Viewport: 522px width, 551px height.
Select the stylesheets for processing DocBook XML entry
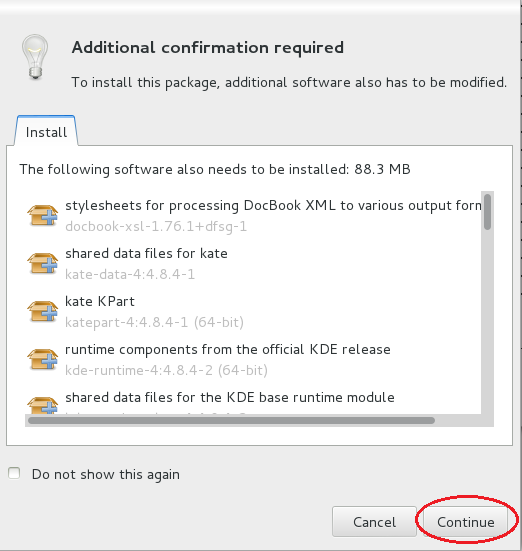tap(253, 215)
